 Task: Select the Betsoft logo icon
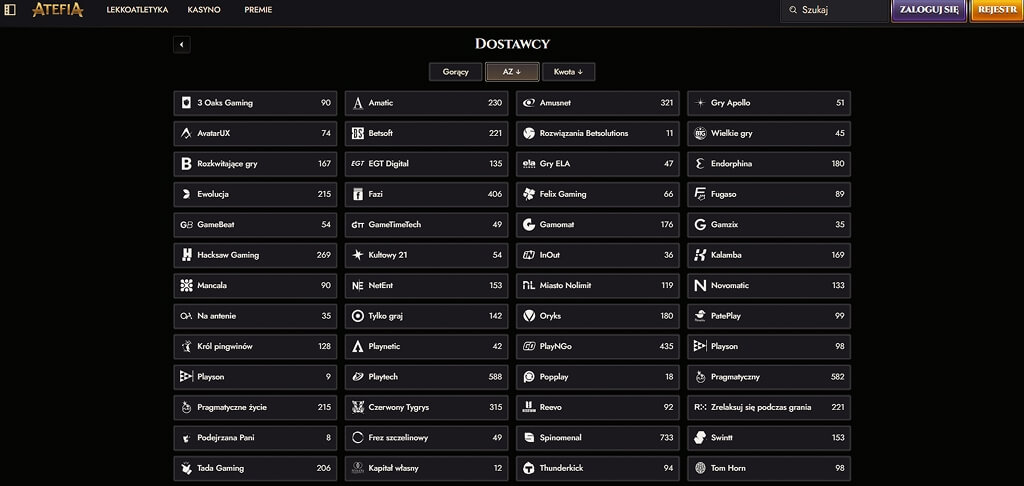tap(357, 133)
